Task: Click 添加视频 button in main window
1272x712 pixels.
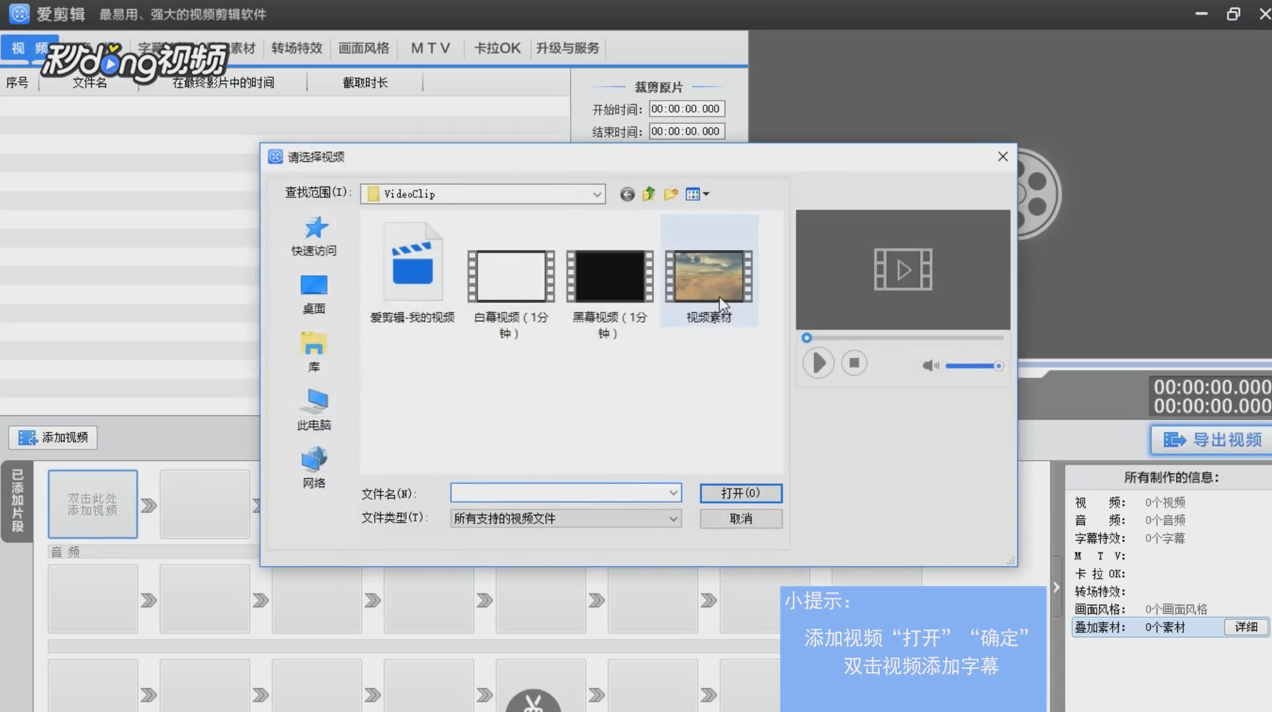Action: 54,437
